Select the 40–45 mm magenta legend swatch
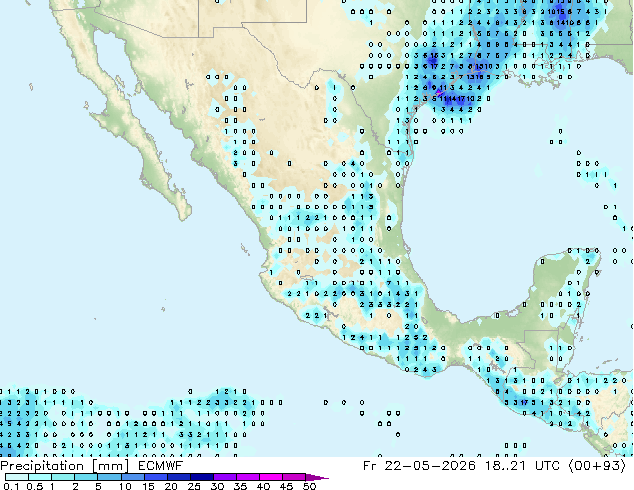This screenshot has height=490, width=634. click(271, 477)
